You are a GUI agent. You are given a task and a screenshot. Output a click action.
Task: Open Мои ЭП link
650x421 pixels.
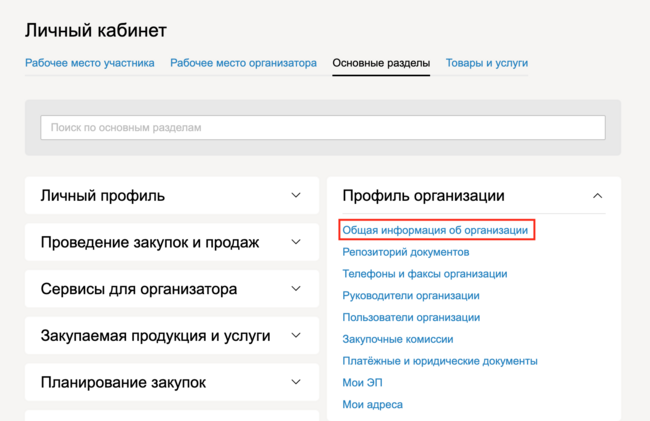click(x=362, y=382)
